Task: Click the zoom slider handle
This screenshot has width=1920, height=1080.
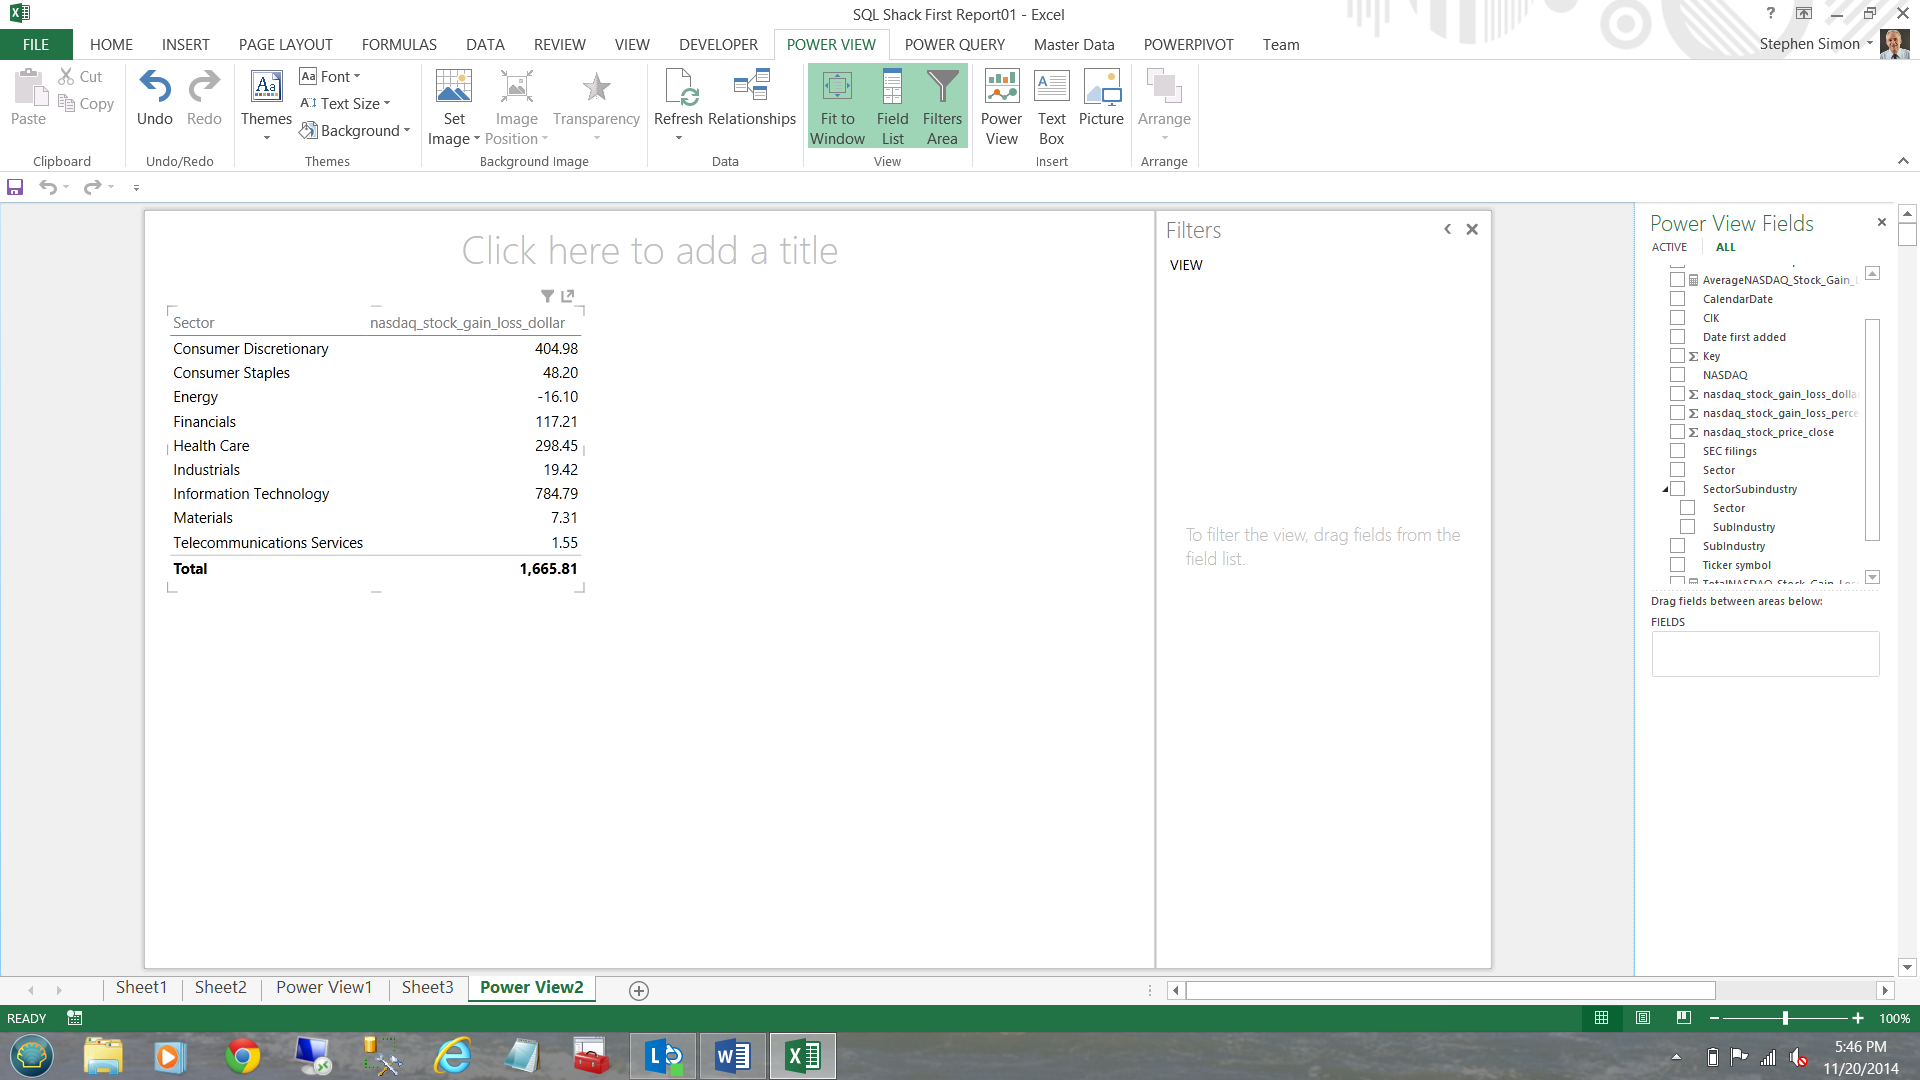Action: point(1785,1018)
